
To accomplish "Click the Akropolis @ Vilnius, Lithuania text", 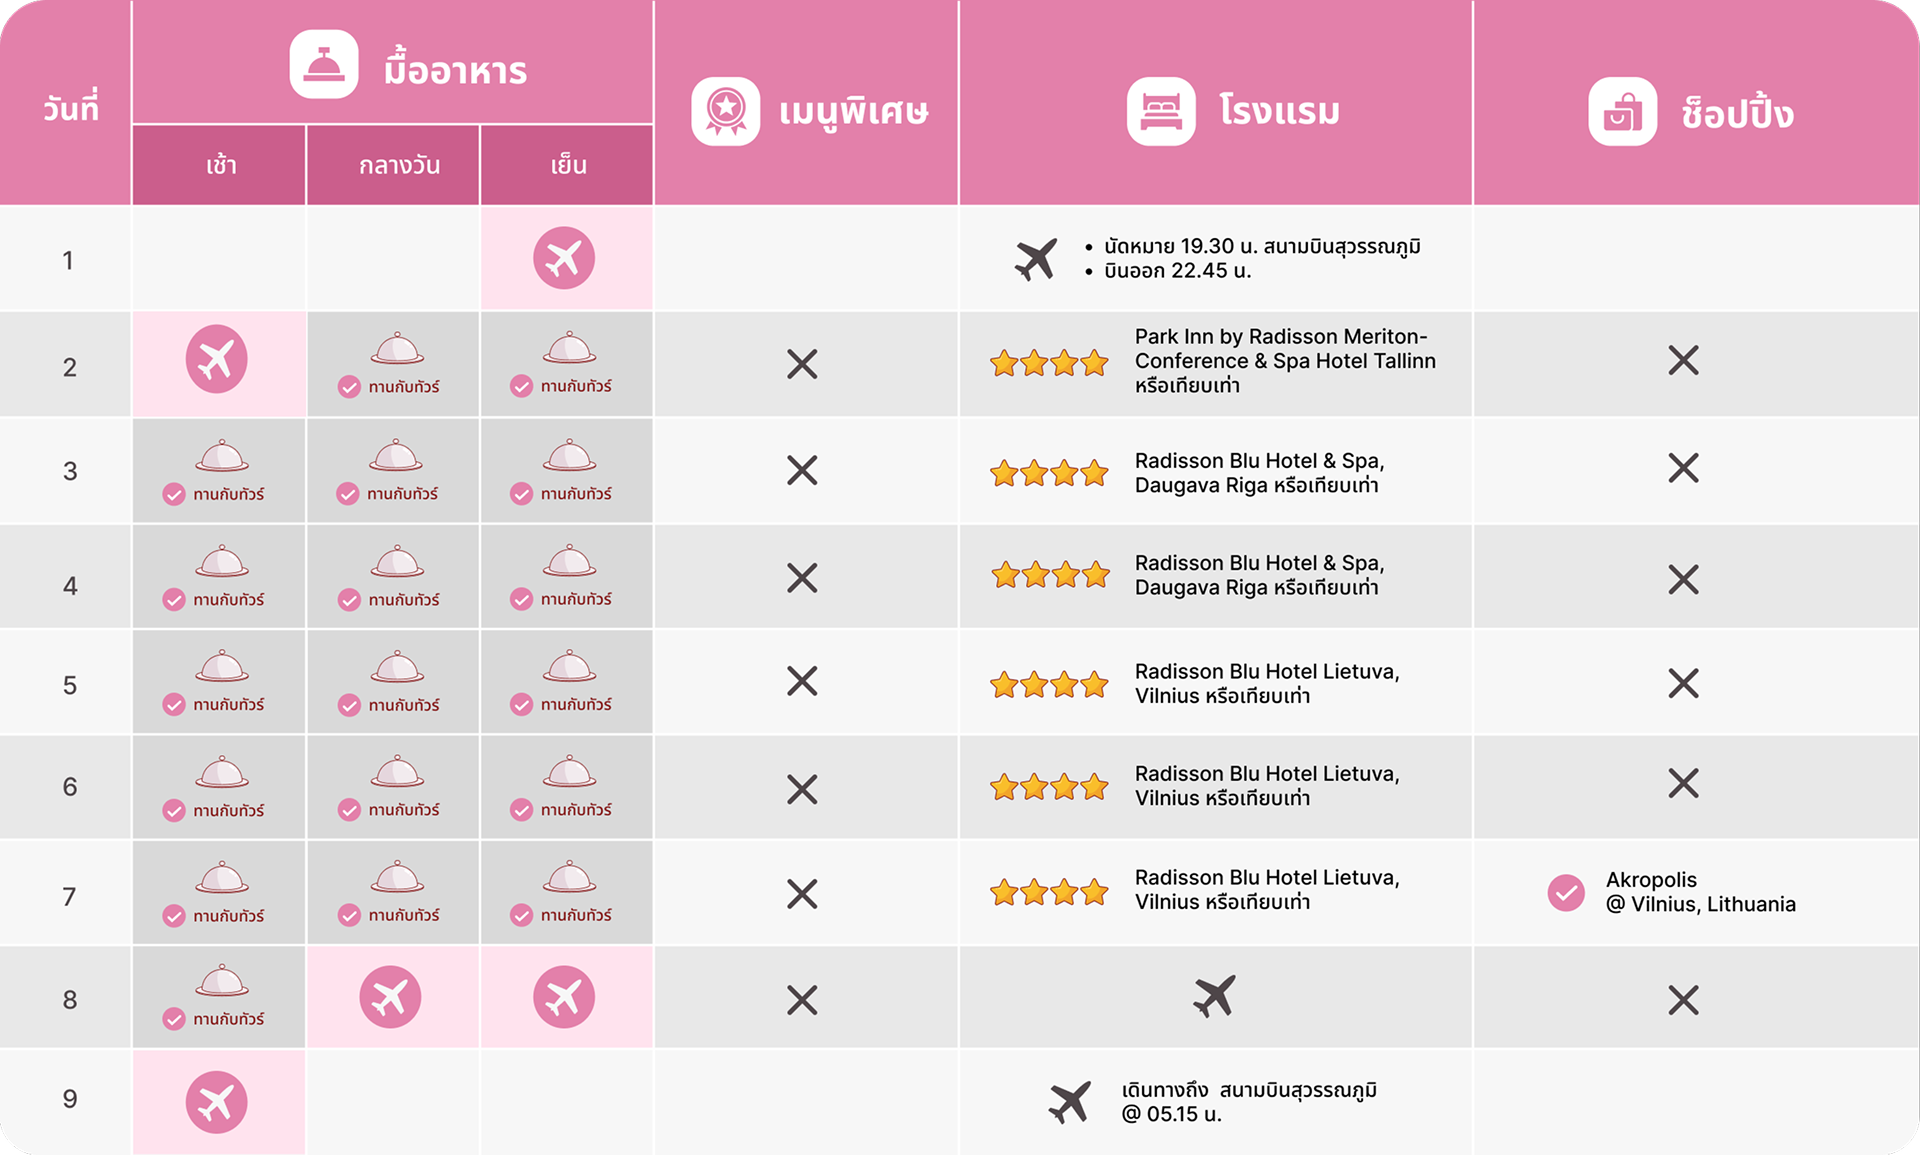I will click(x=1700, y=892).
